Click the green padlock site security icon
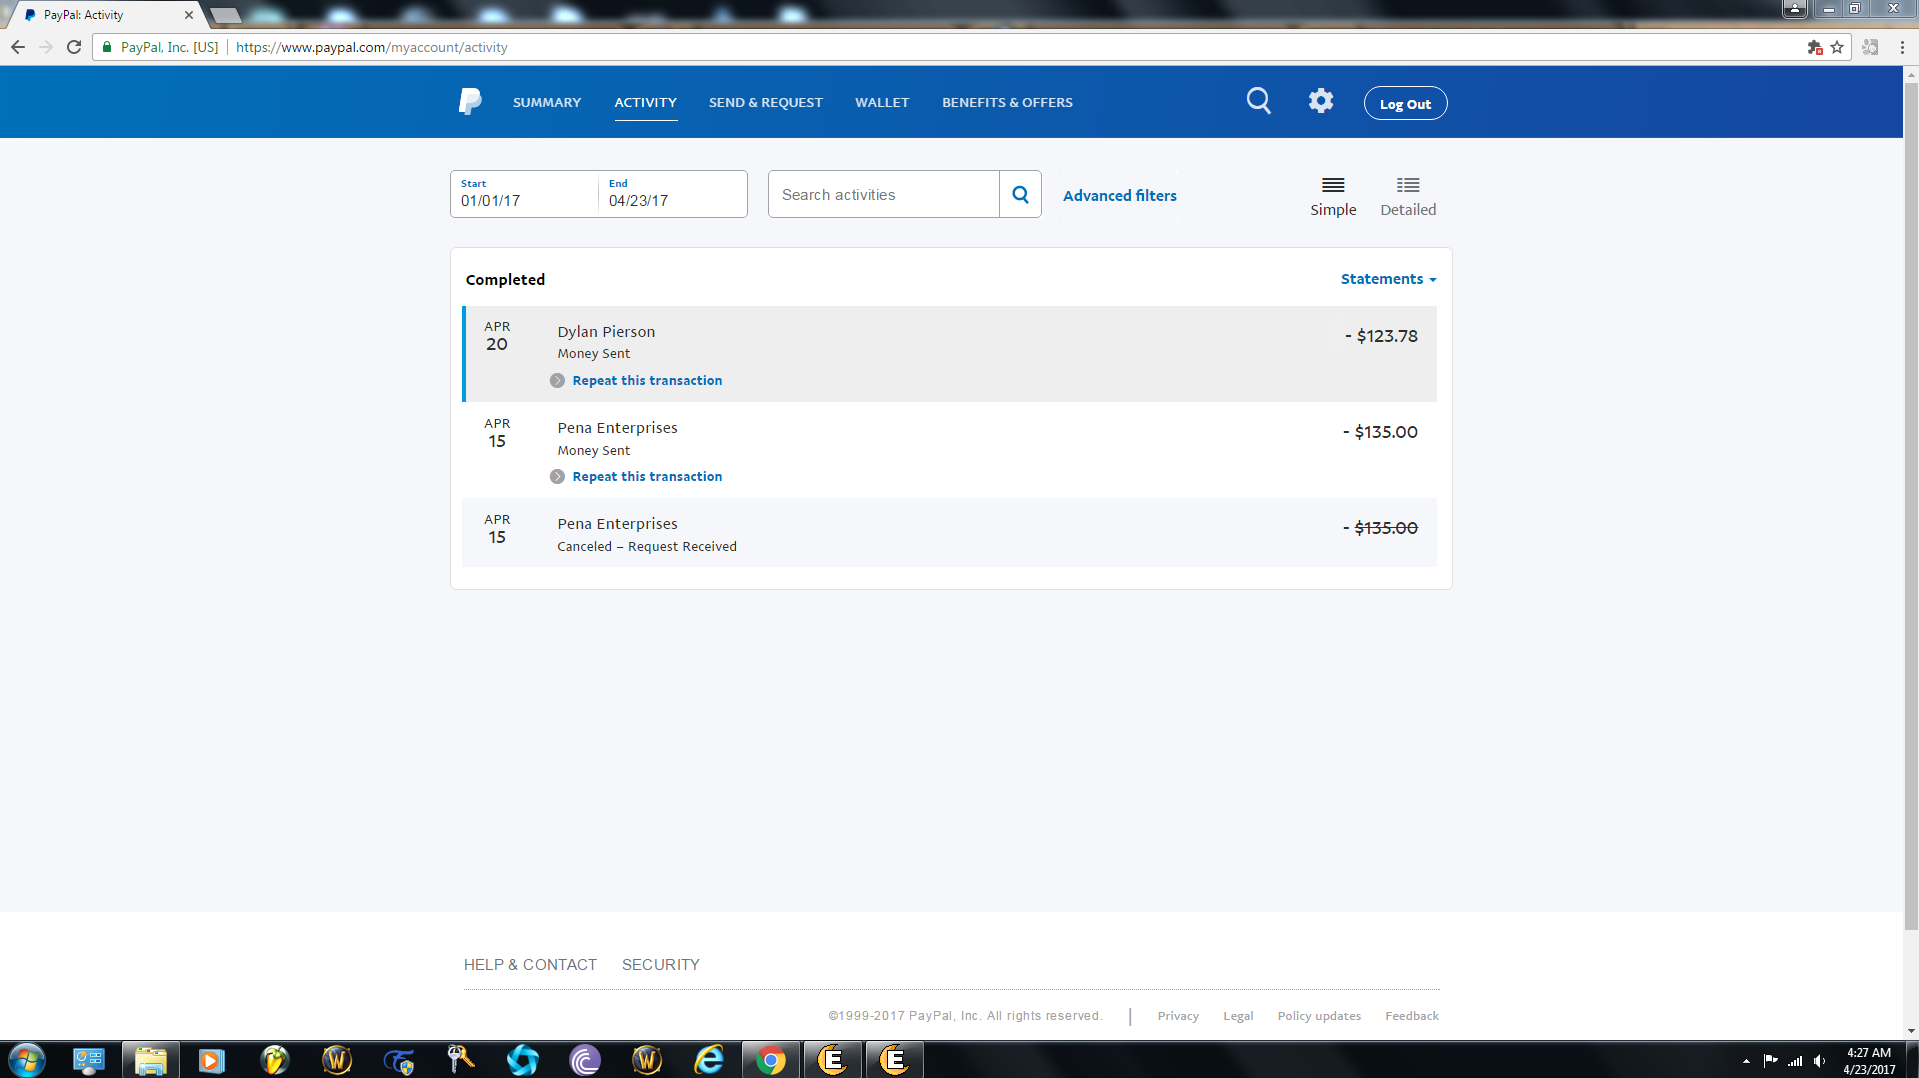 tap(107, 47)
